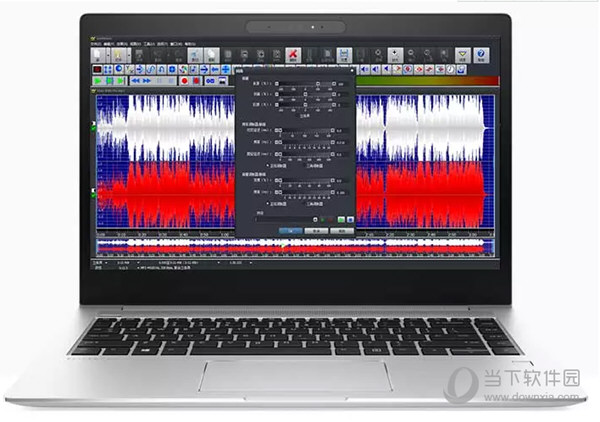
Task: Click the blue question mark Help icon
Action: pyautogui.click(x=481, y=55)
